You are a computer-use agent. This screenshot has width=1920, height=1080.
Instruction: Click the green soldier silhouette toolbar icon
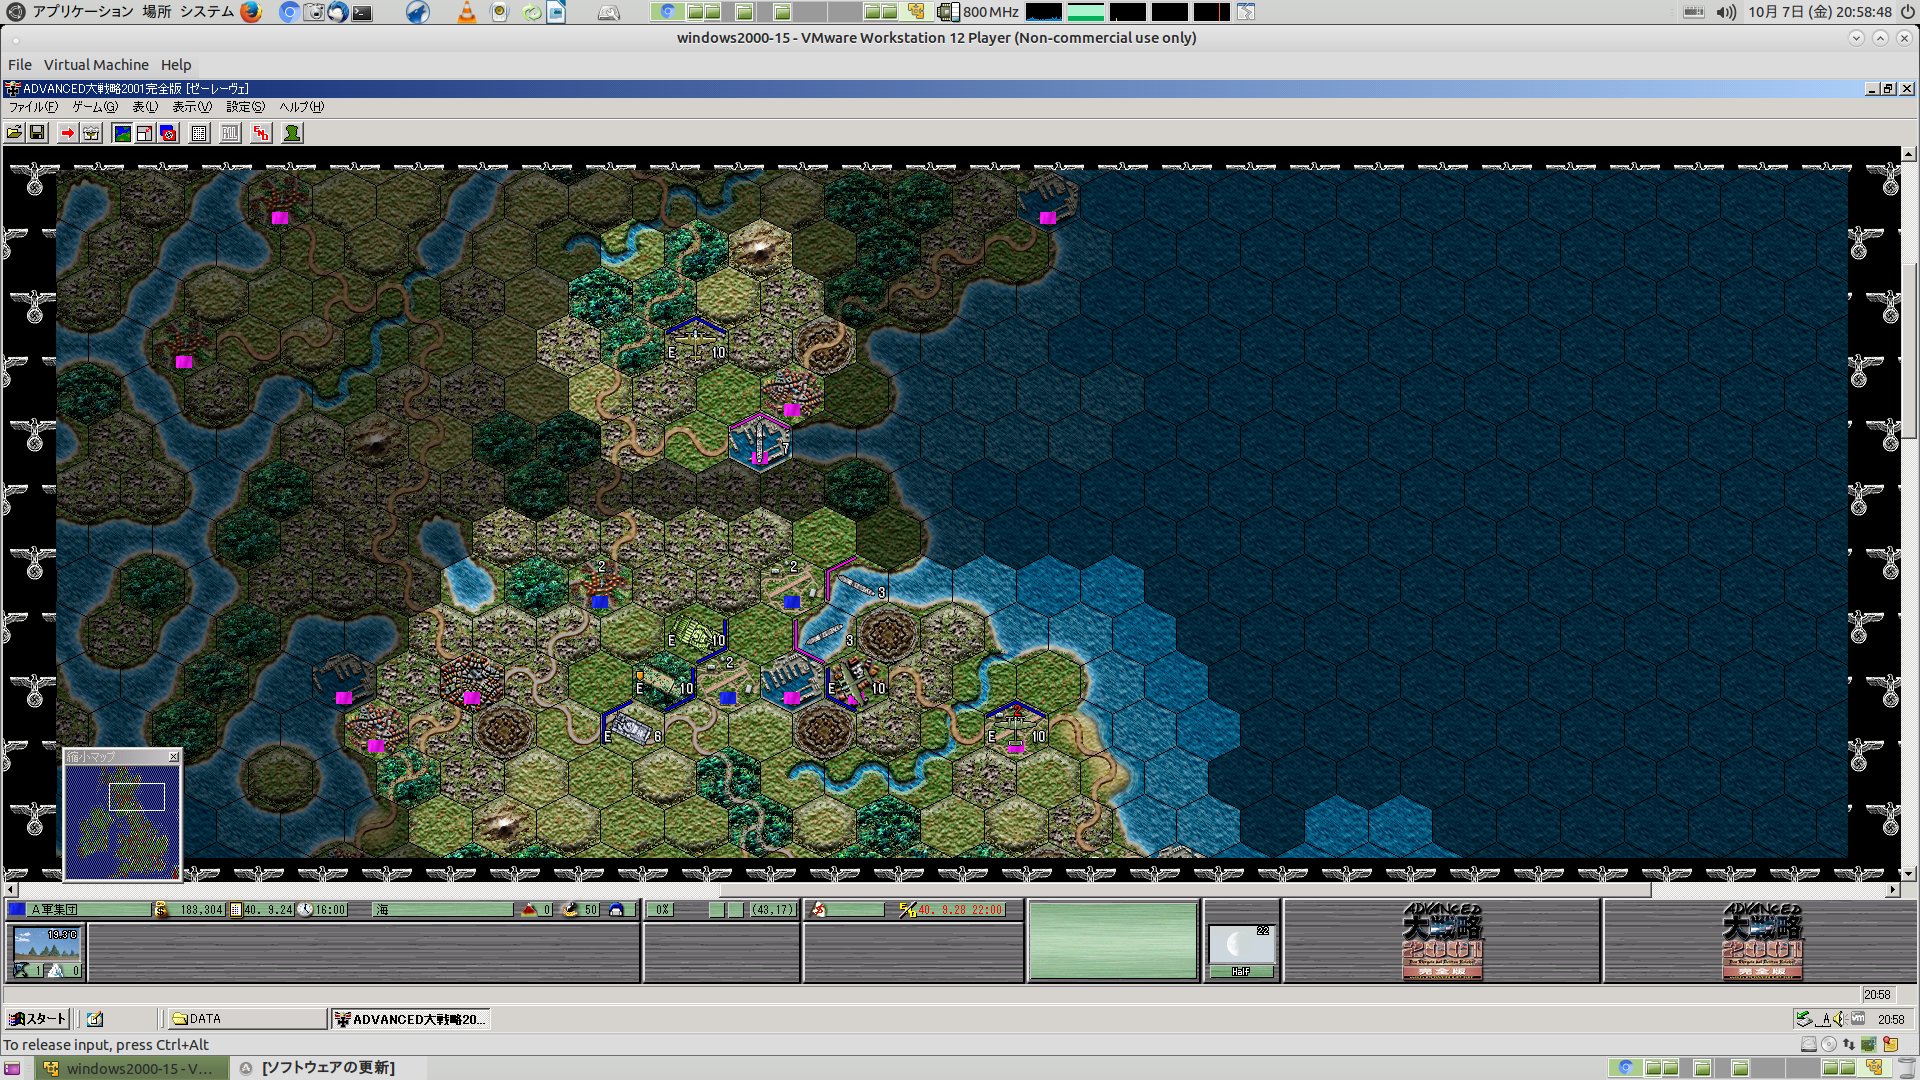tap(292, 133)
